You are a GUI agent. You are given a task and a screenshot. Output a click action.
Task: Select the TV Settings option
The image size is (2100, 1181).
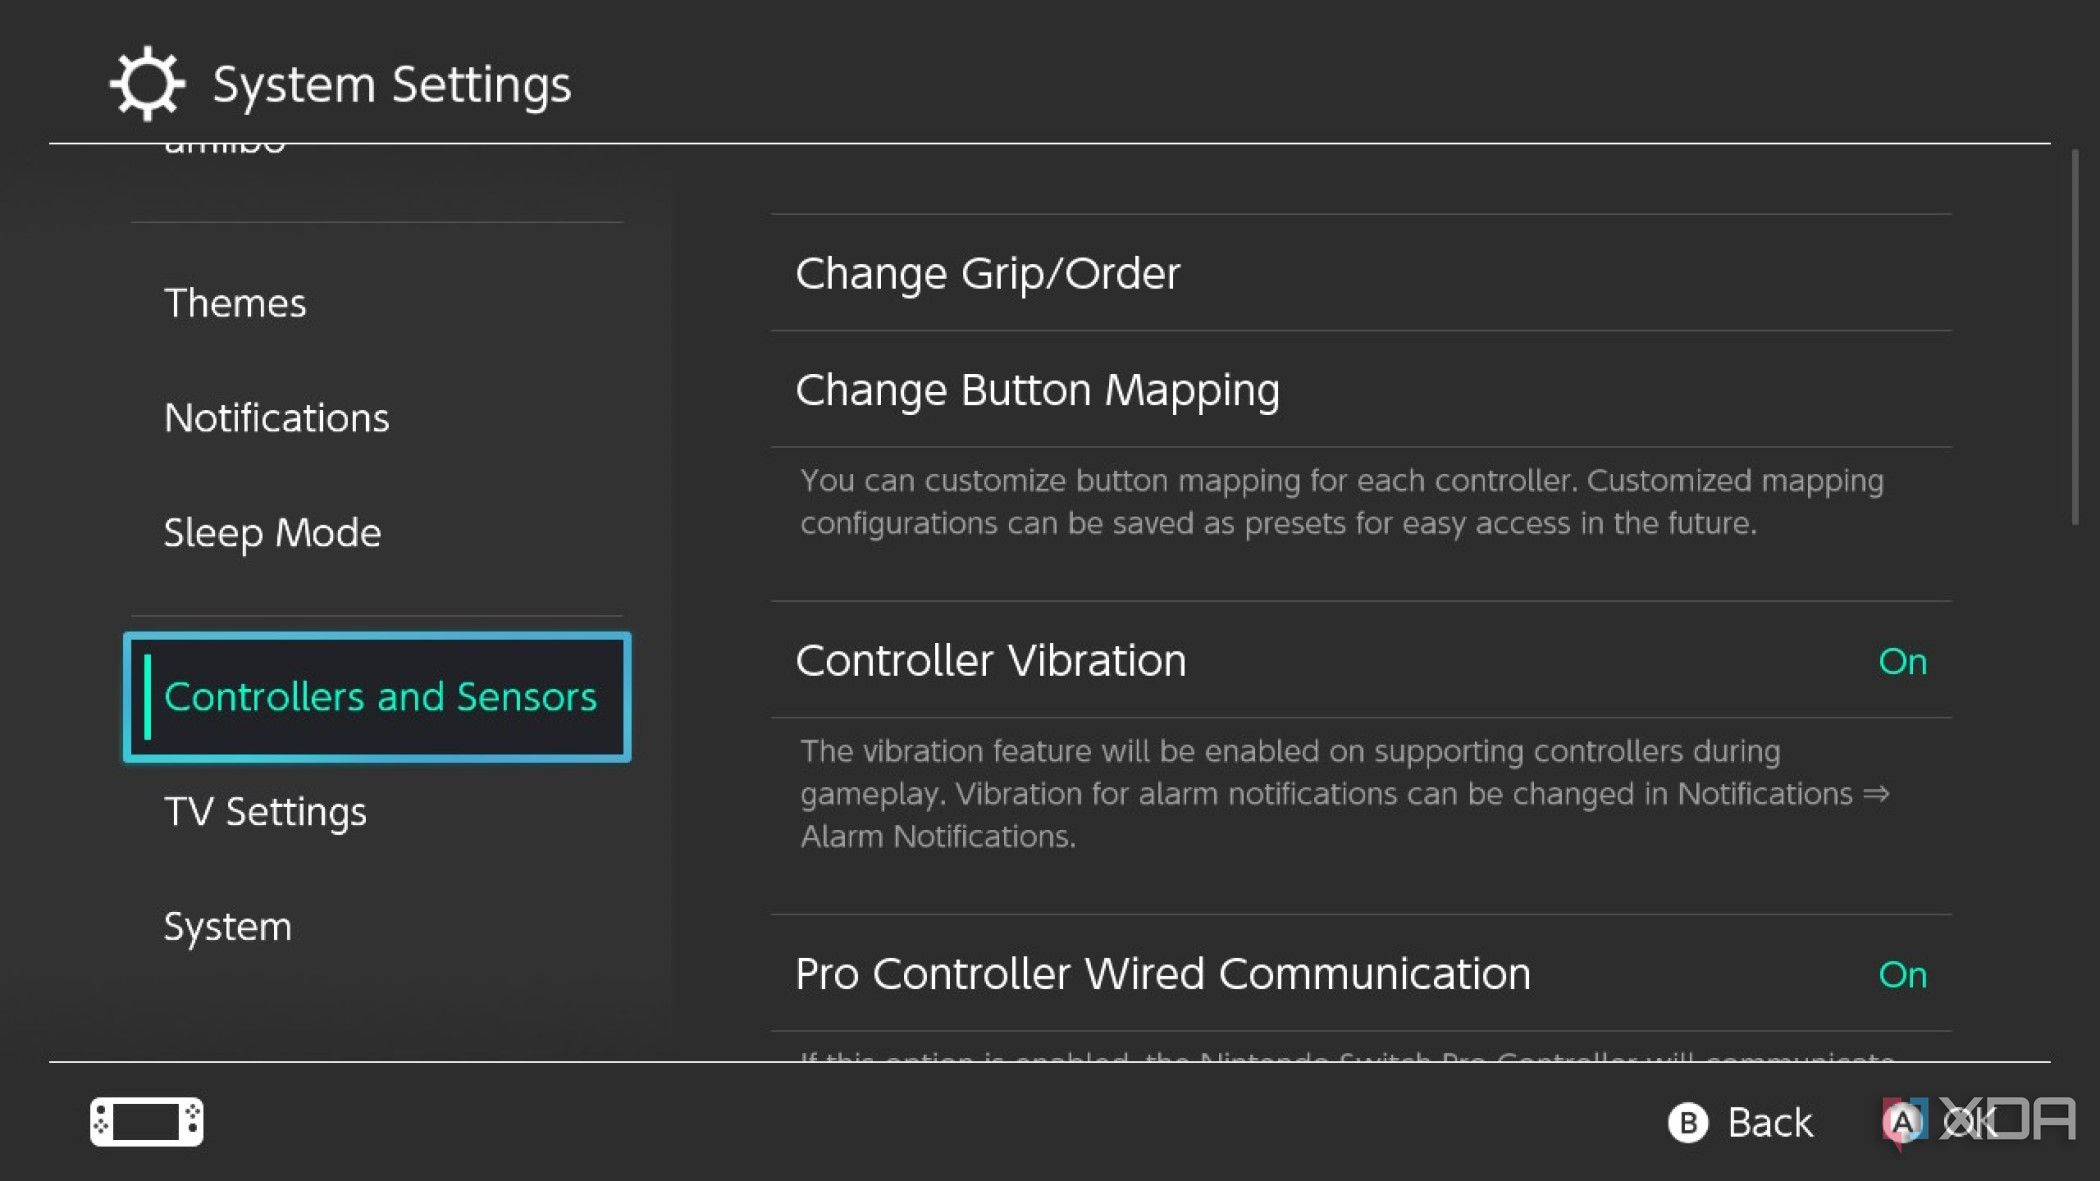(x=264, y=809)
